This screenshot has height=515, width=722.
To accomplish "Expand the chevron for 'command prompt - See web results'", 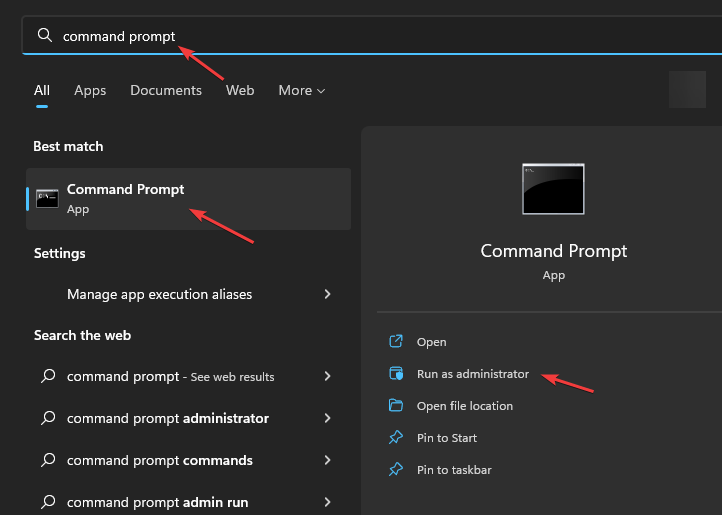I will tap(327, 376).
